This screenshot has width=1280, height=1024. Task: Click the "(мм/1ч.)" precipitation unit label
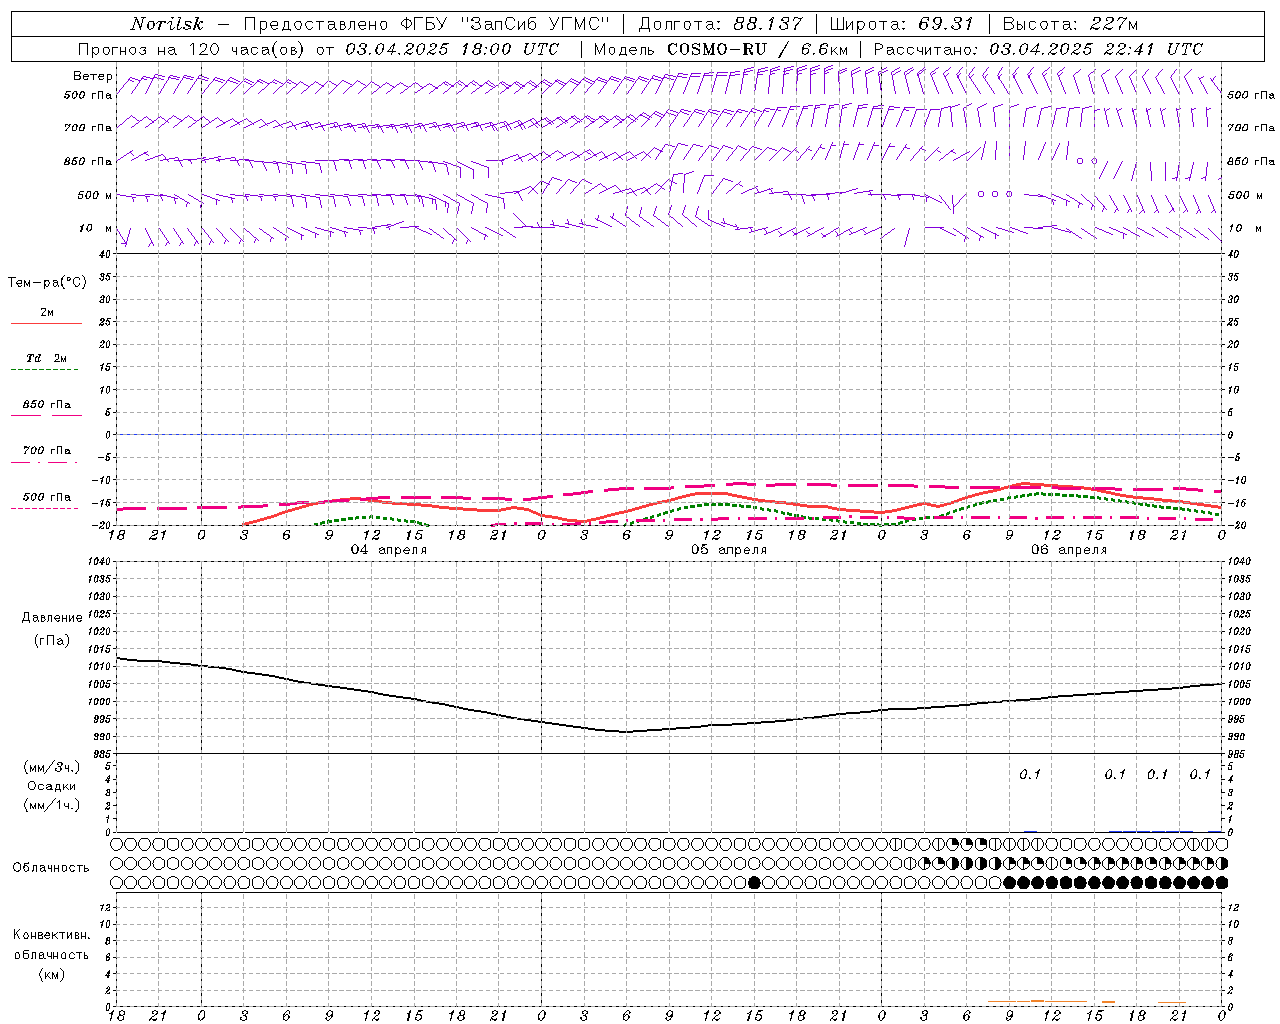pos(52,805)
